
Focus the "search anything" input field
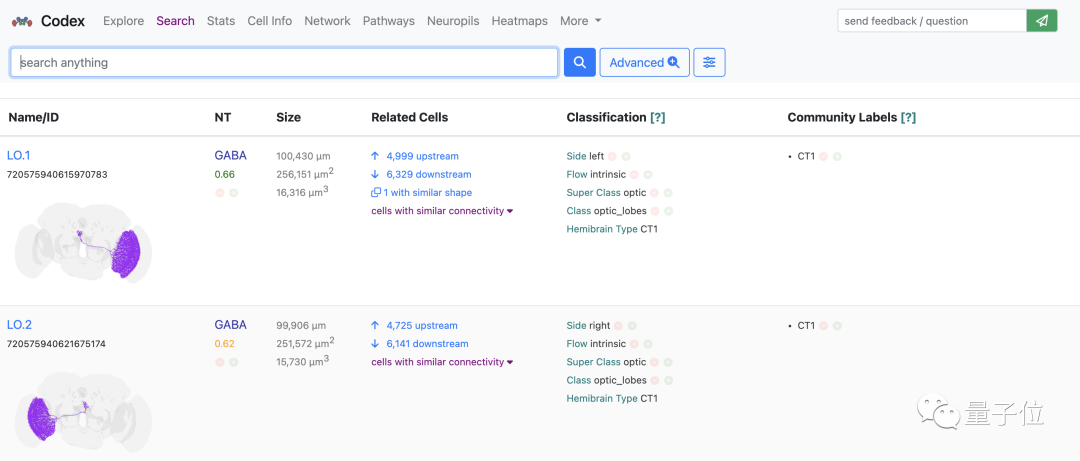point(285,62)
